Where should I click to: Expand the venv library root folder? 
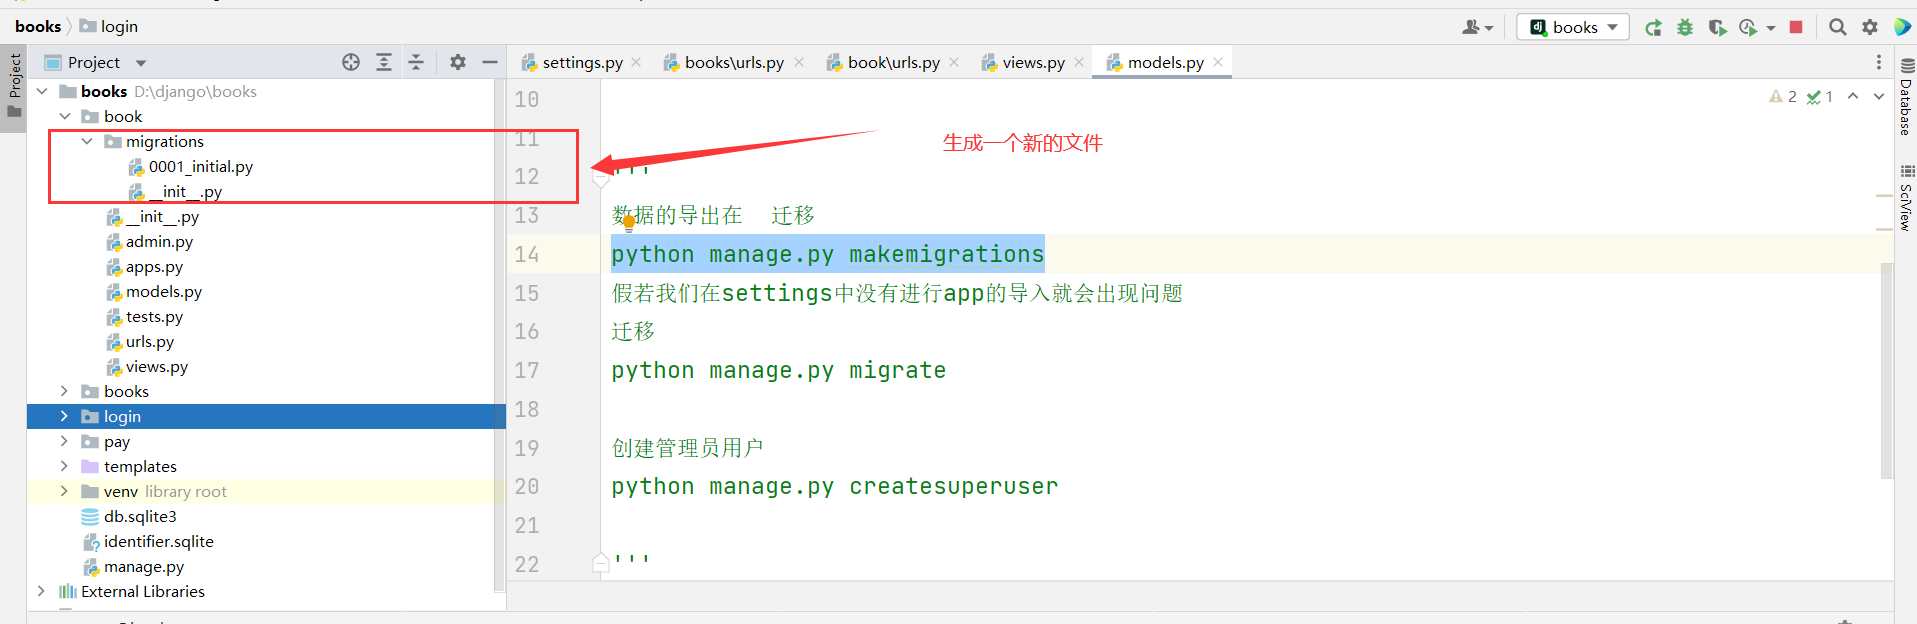tap(65, 492)
